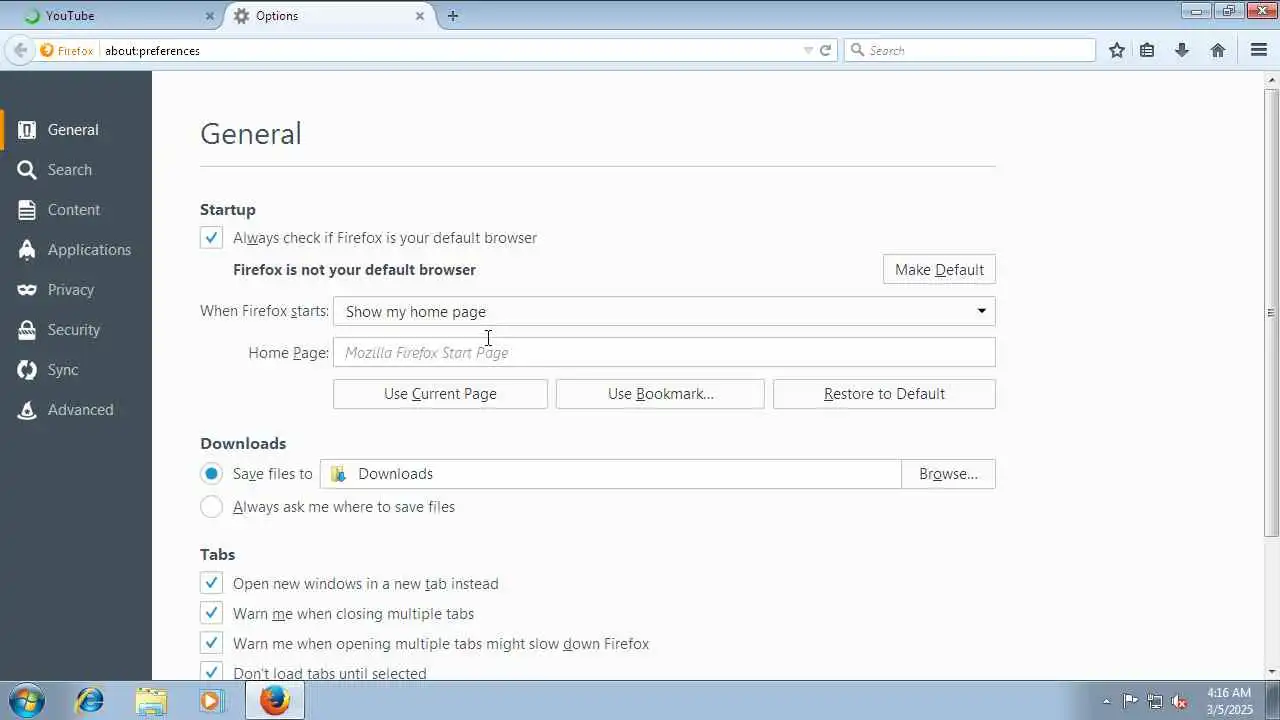Viewport: 1280px width, 720px height.
Task: Show hidden tray icons arrow
Action: tap(1106, 701)
